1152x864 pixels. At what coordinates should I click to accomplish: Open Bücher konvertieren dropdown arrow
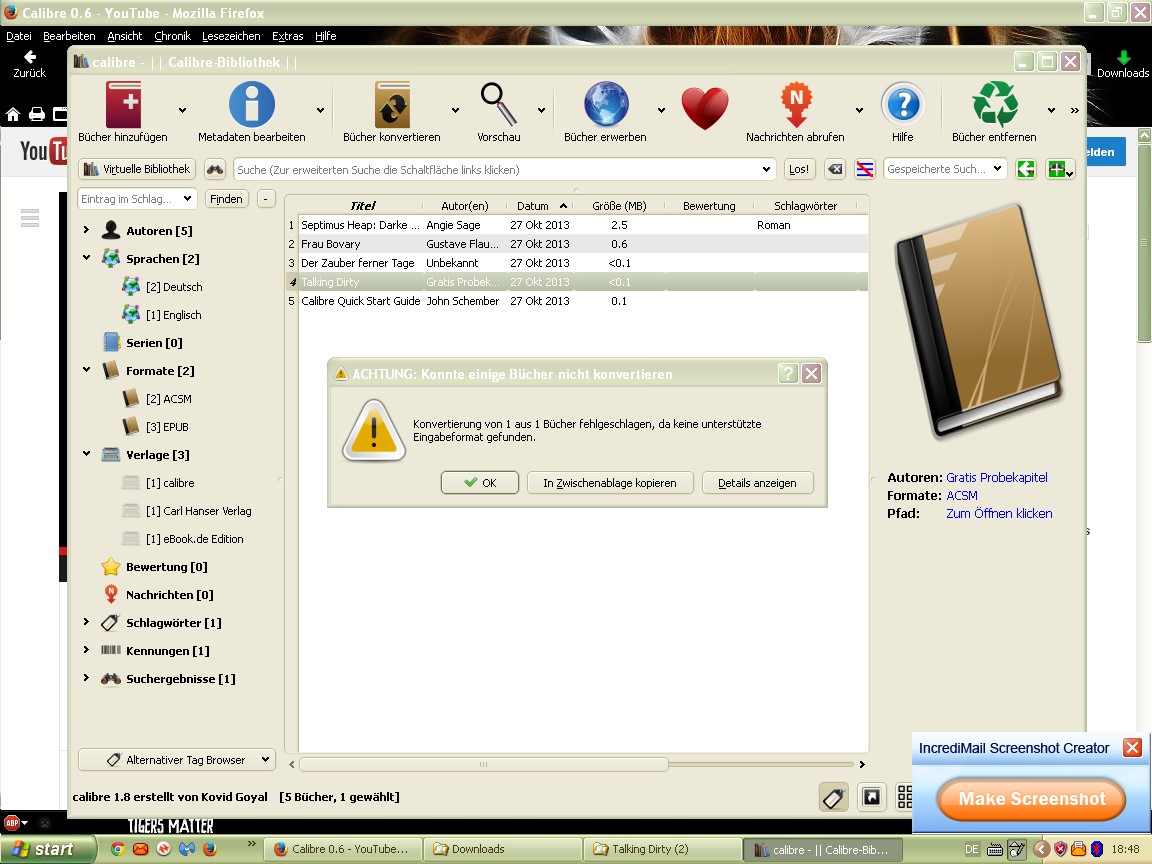(x=455, y=110)
